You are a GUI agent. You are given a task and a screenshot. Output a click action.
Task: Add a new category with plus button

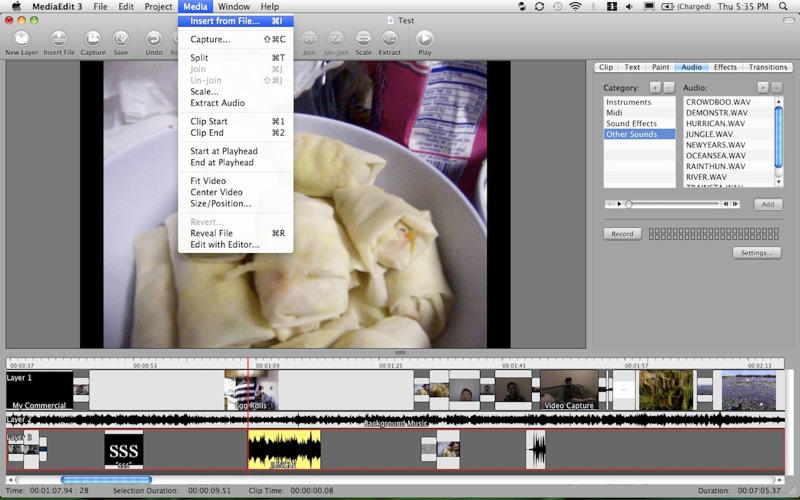click(655, 88)
